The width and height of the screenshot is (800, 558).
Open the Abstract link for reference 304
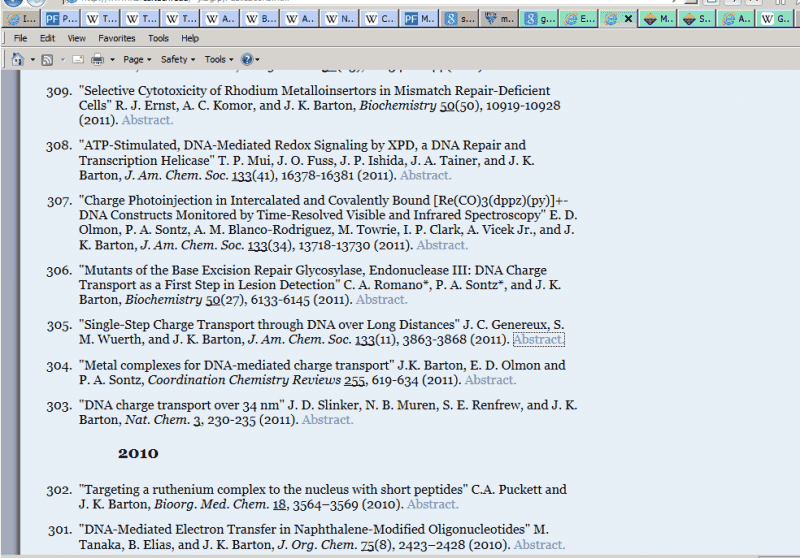tap(490, 380)
